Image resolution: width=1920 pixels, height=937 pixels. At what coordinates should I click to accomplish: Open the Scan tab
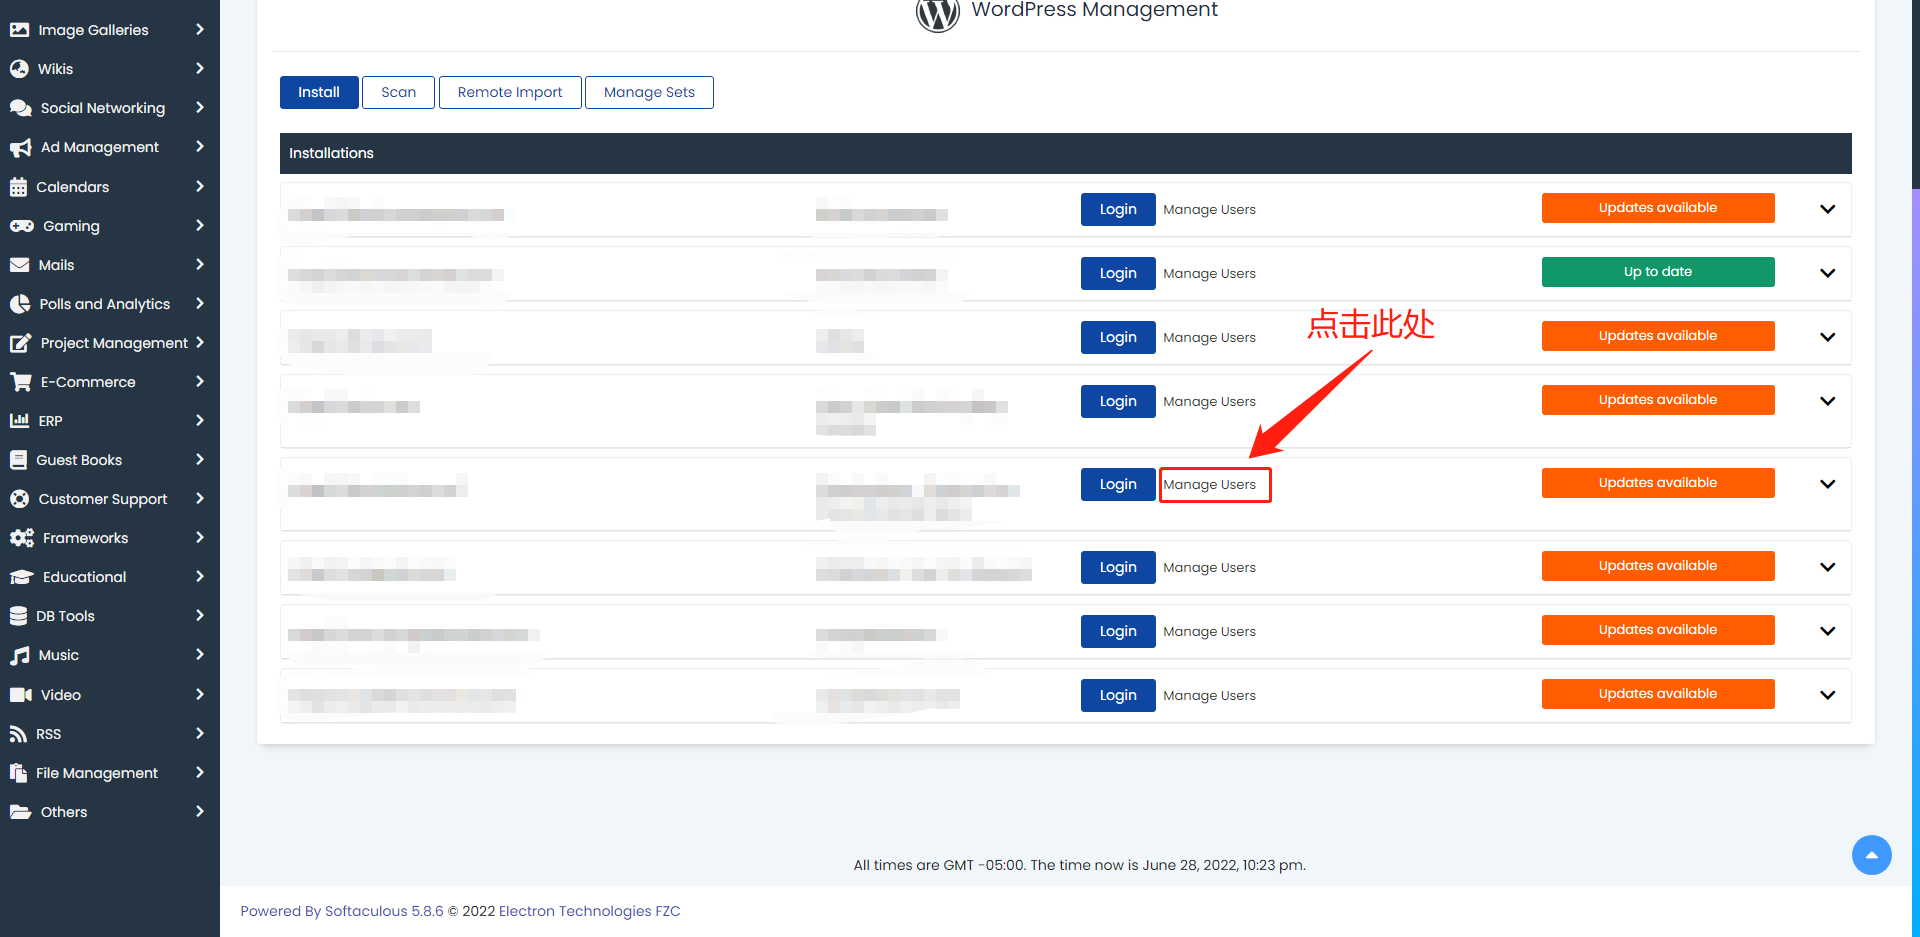pos(398,92)
